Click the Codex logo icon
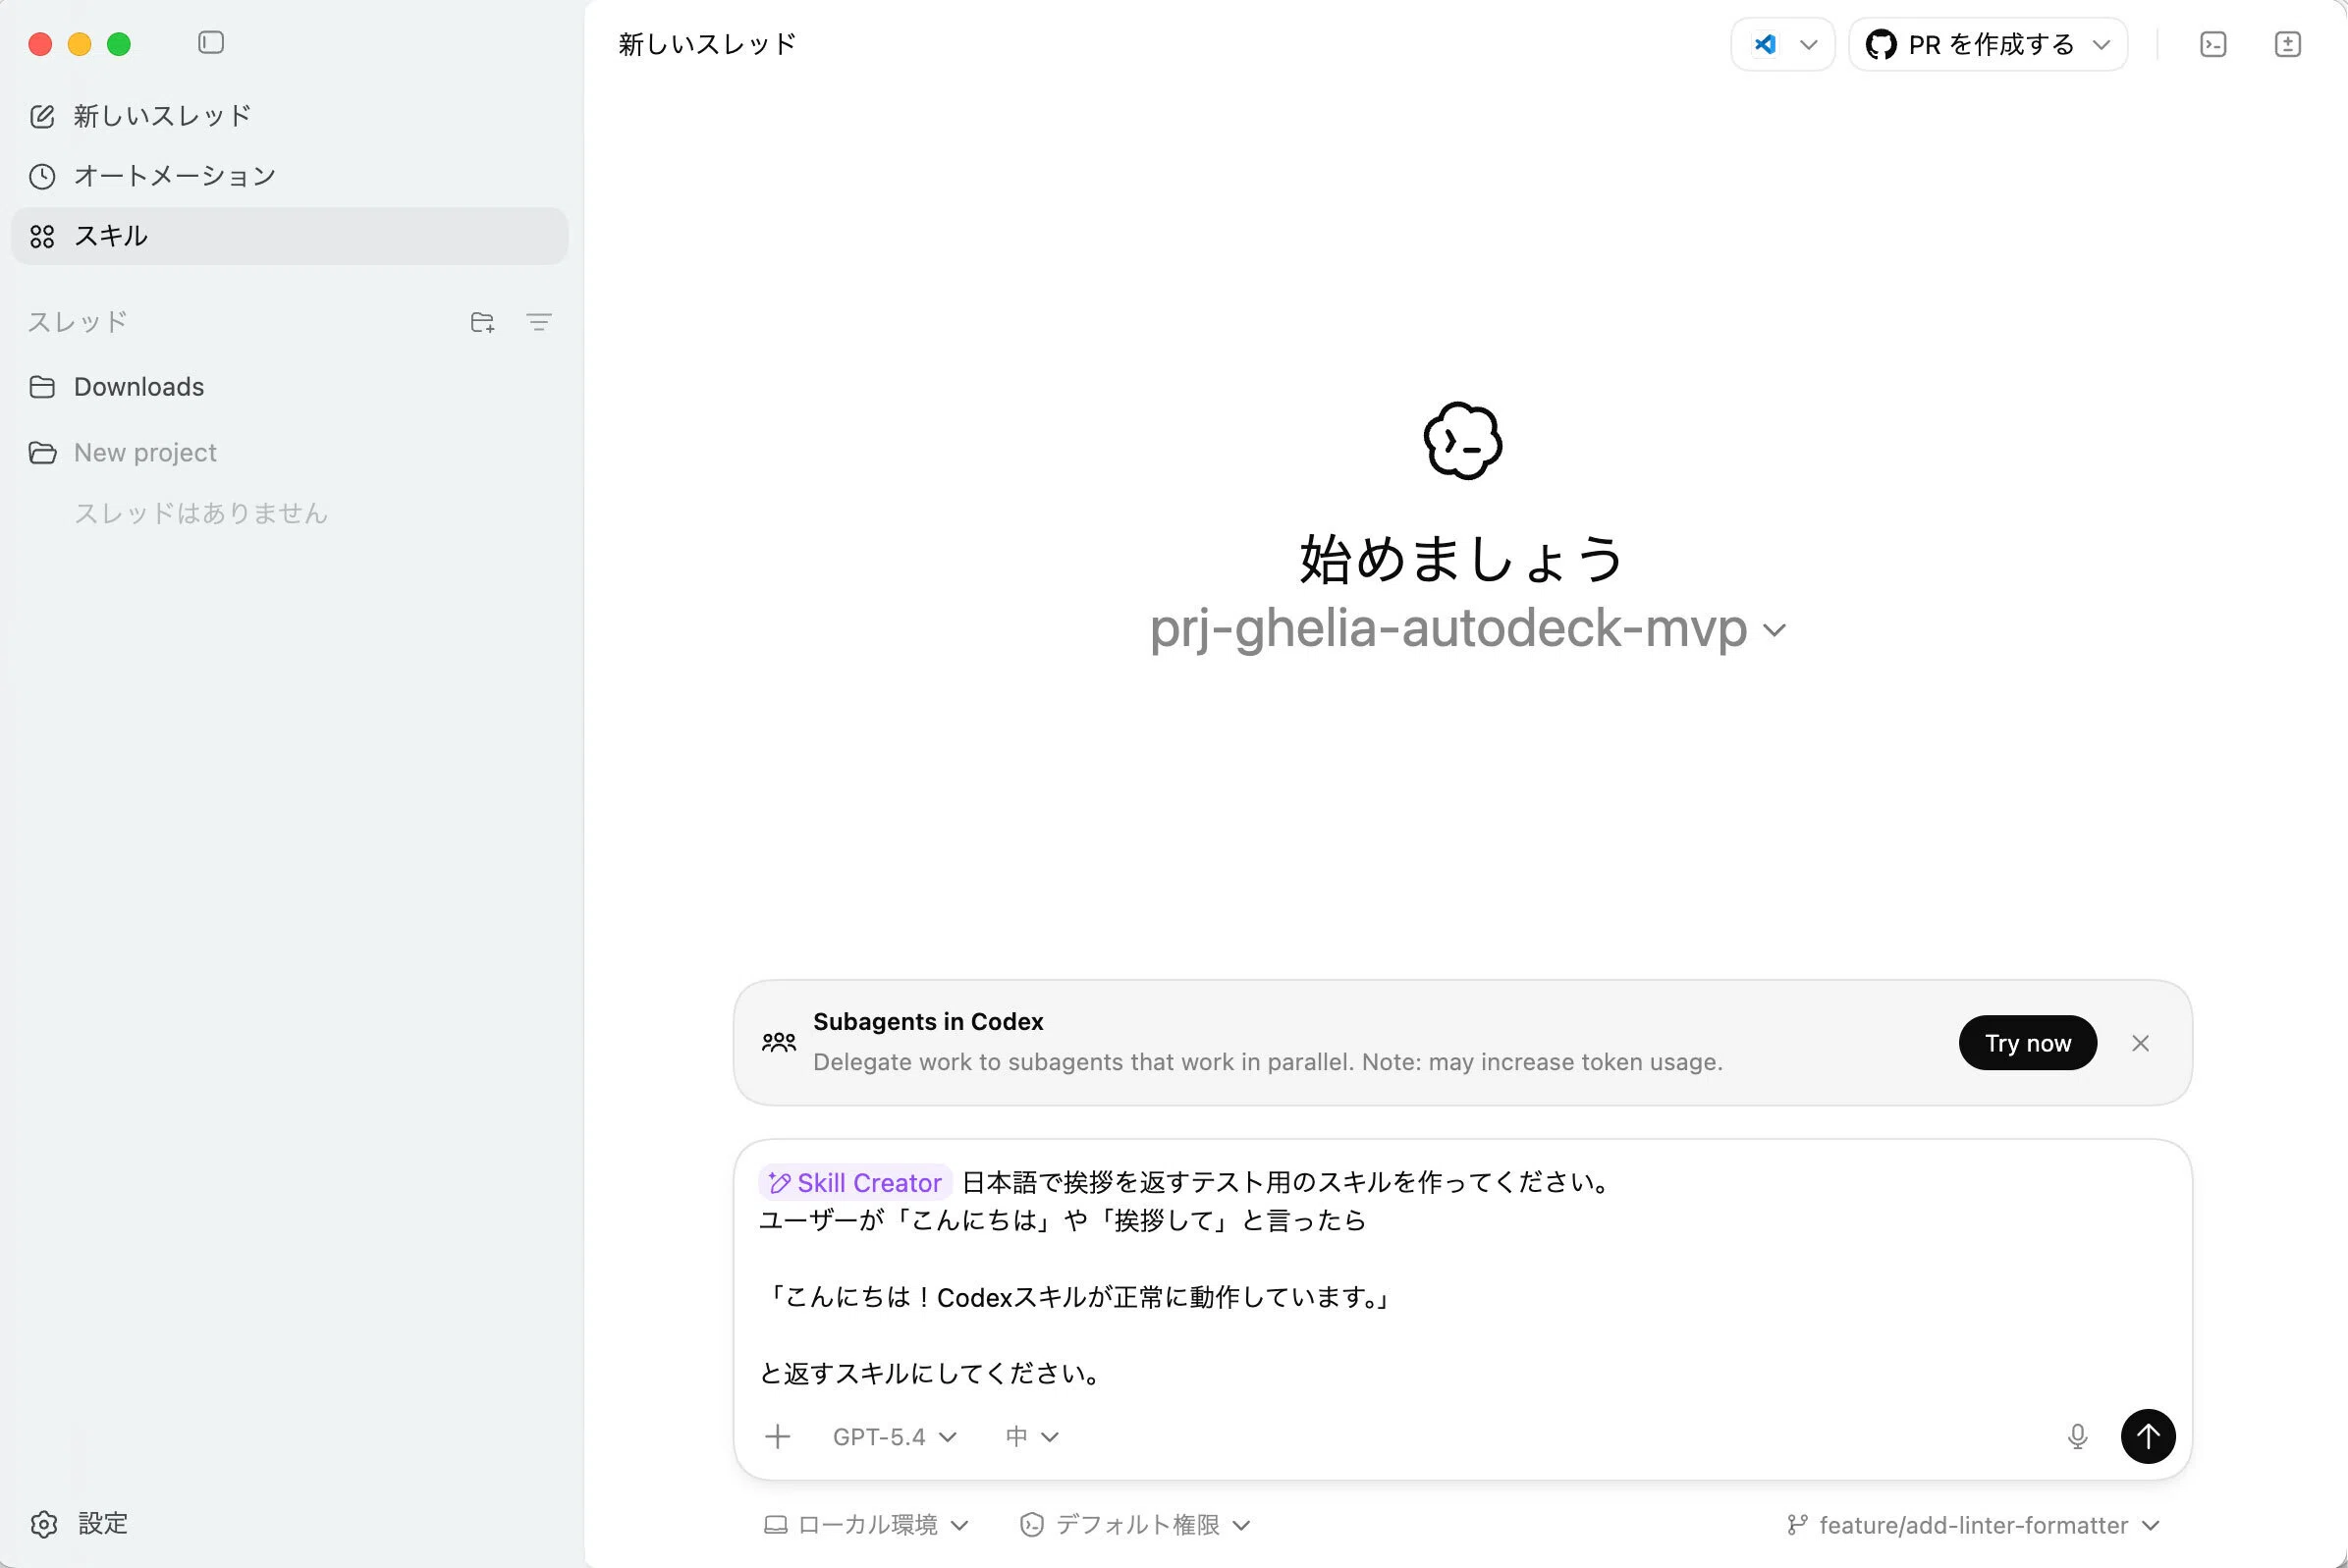The image size is (2348, 1568). 1463,441
